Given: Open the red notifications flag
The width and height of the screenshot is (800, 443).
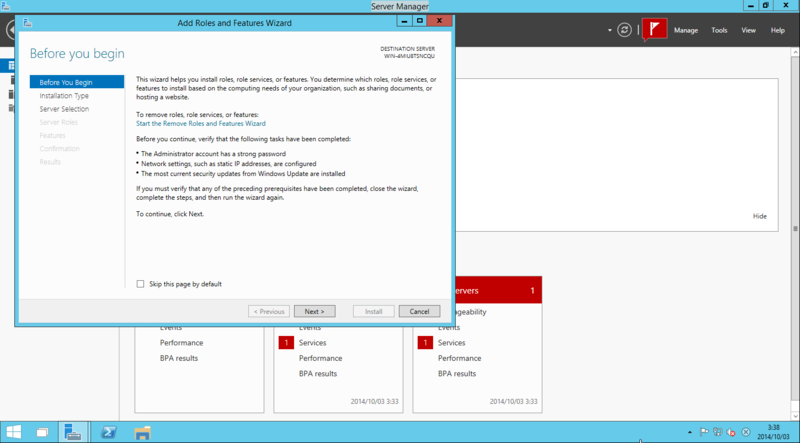Looking at the screenshot, I should coord(655,30).
